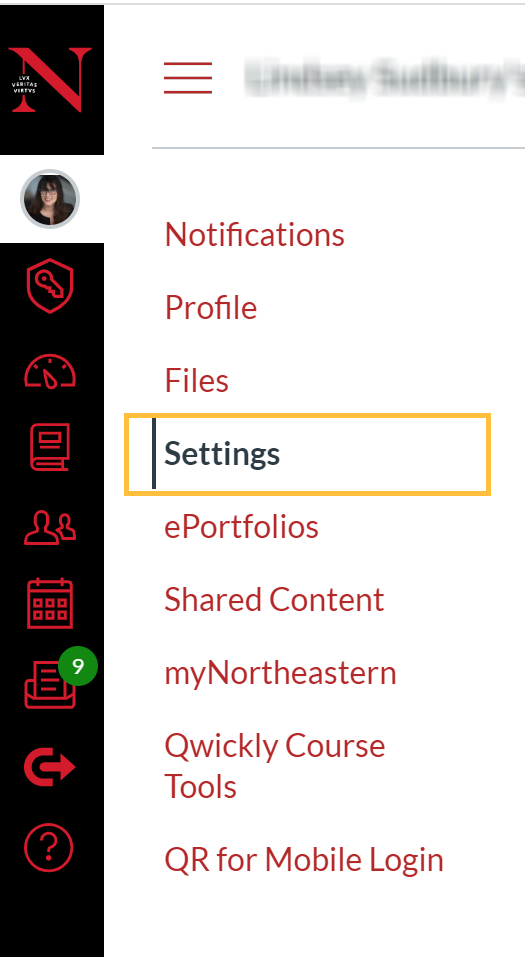This screenshot has height=957, width=525.
Task: Open Qwickly Course Tools
Action: tap(275, 765)
